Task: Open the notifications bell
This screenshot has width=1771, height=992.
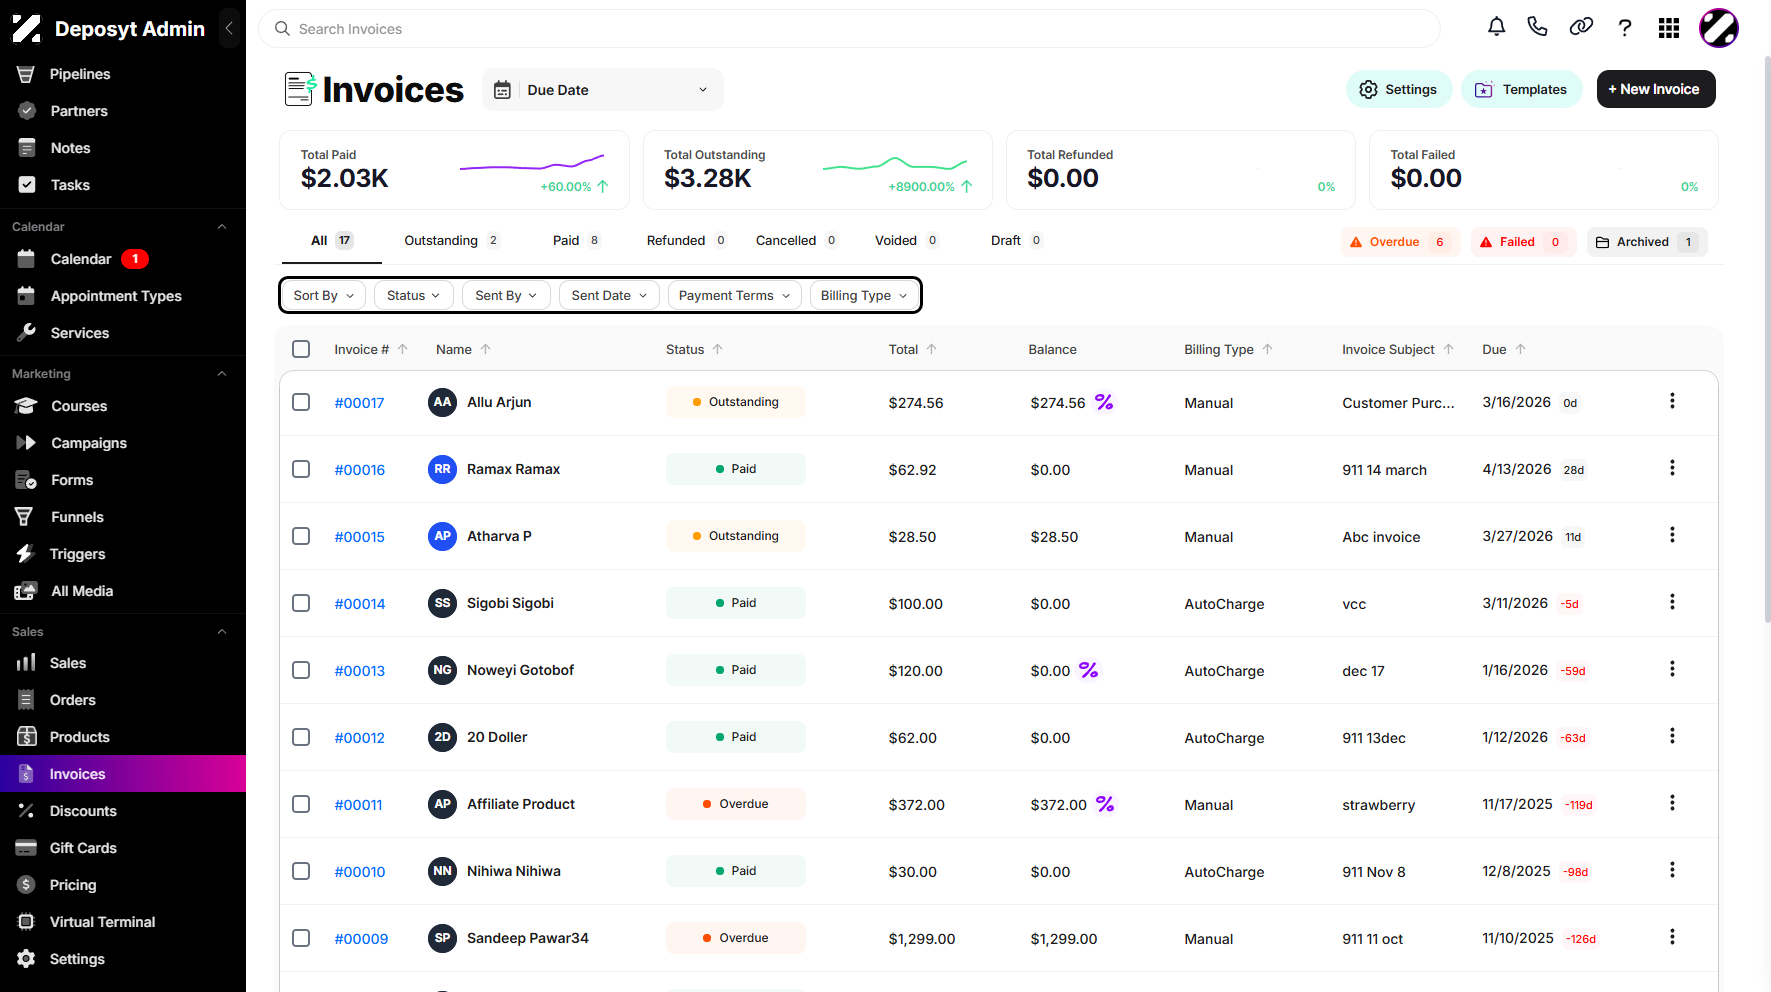Action: (x=1496, y=28)
